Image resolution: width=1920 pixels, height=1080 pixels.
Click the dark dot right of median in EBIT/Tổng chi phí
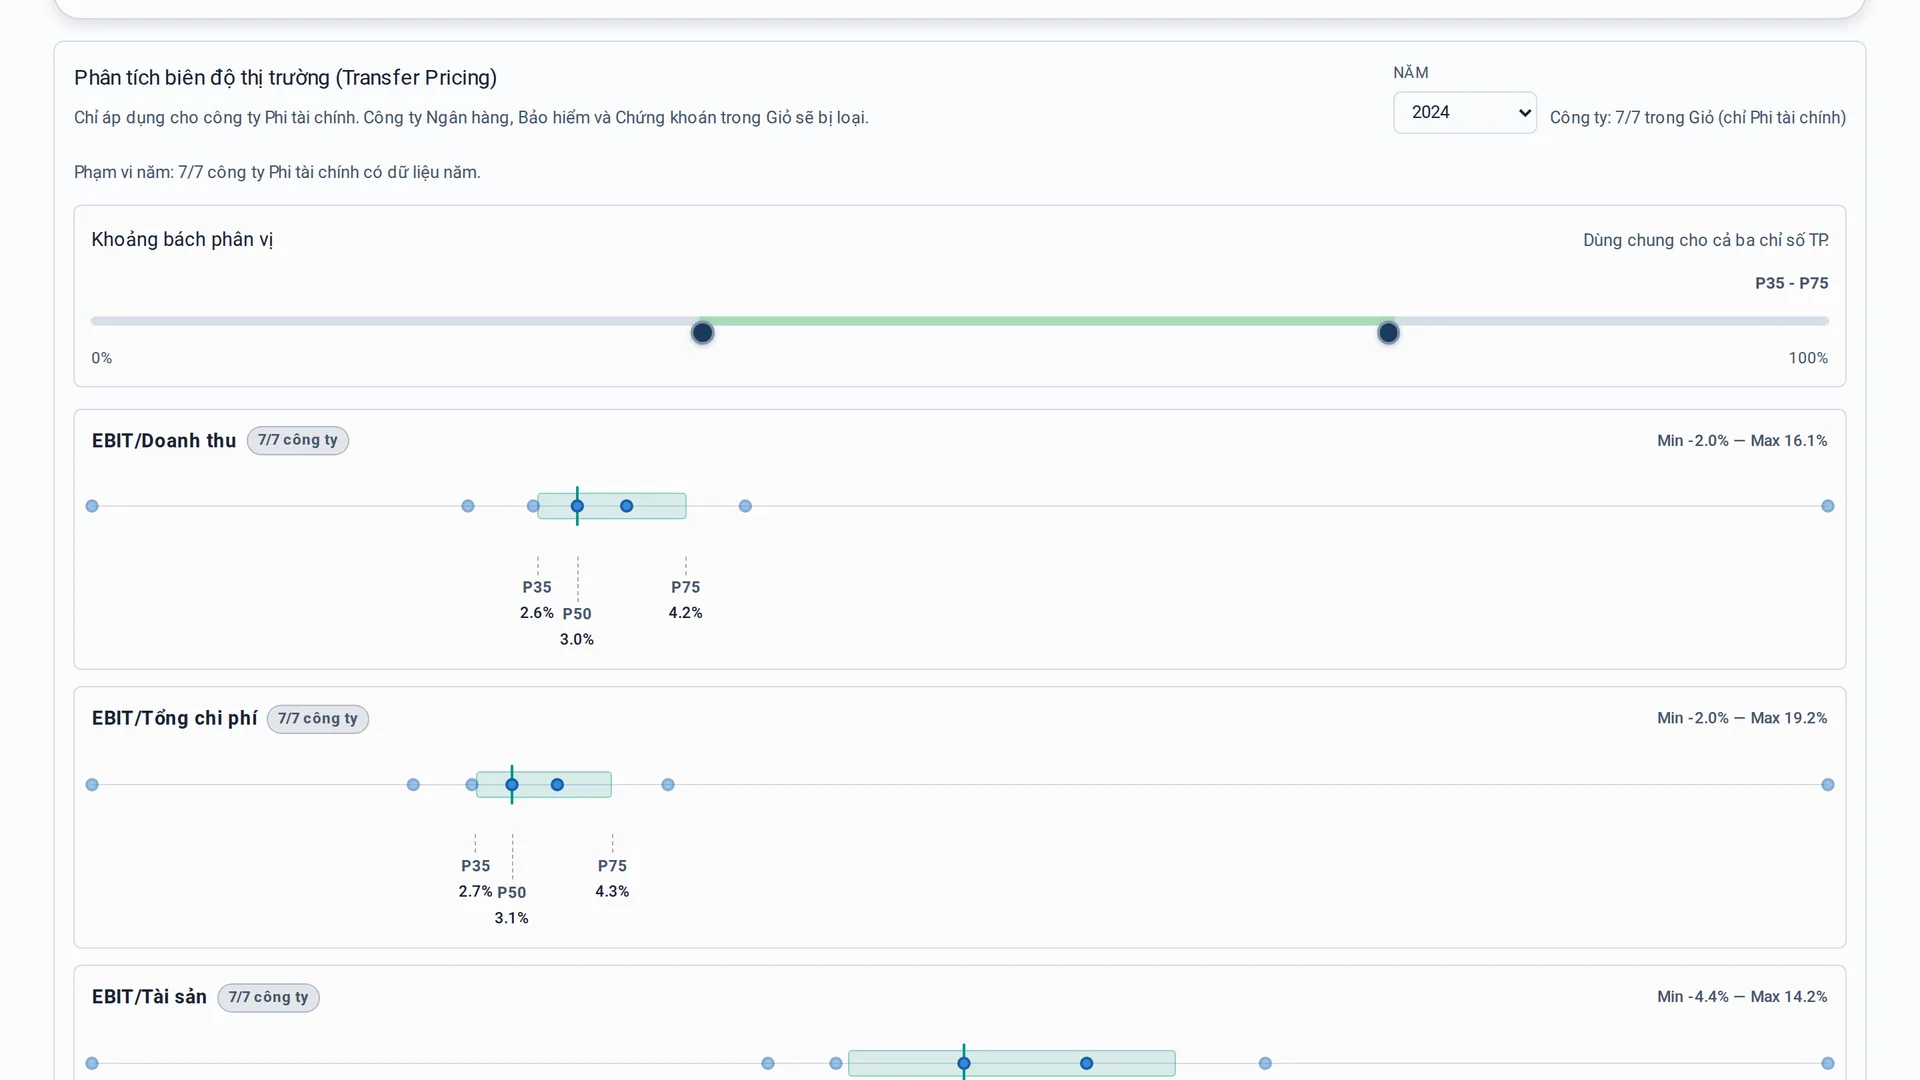click(558, 785)
